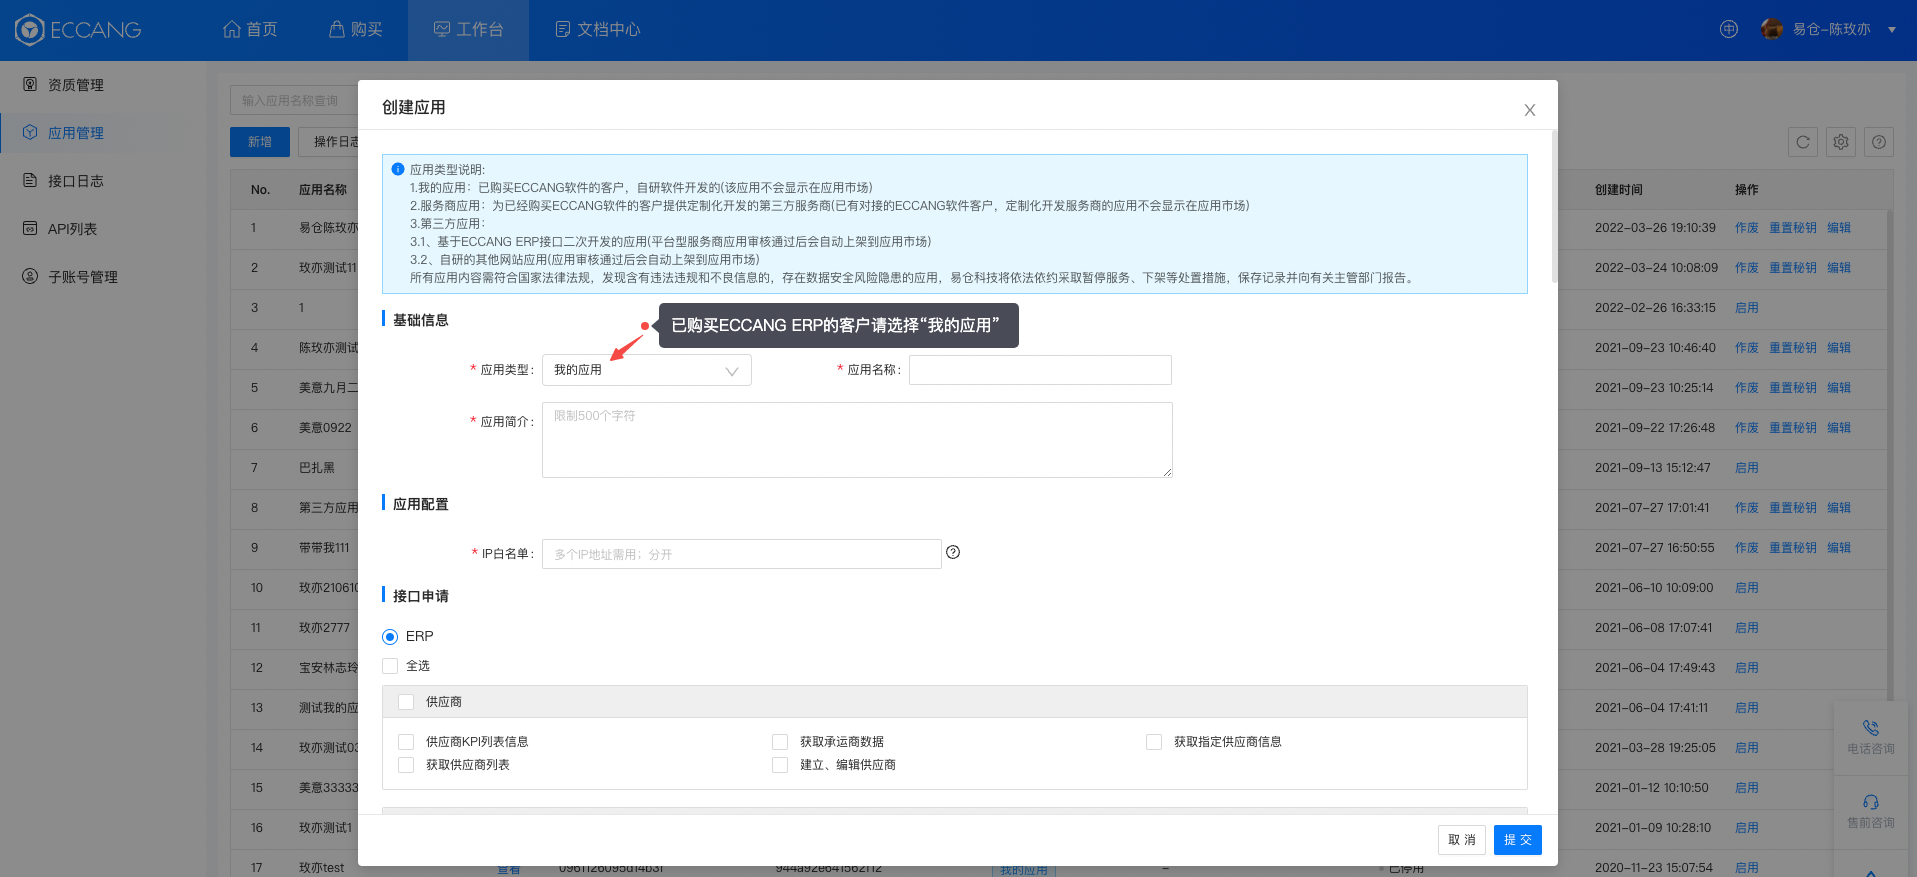The height and width of the screenshot is (877, 1917).
Task: Check 获取承运商数据 checkbox
Action: point(780,742)
